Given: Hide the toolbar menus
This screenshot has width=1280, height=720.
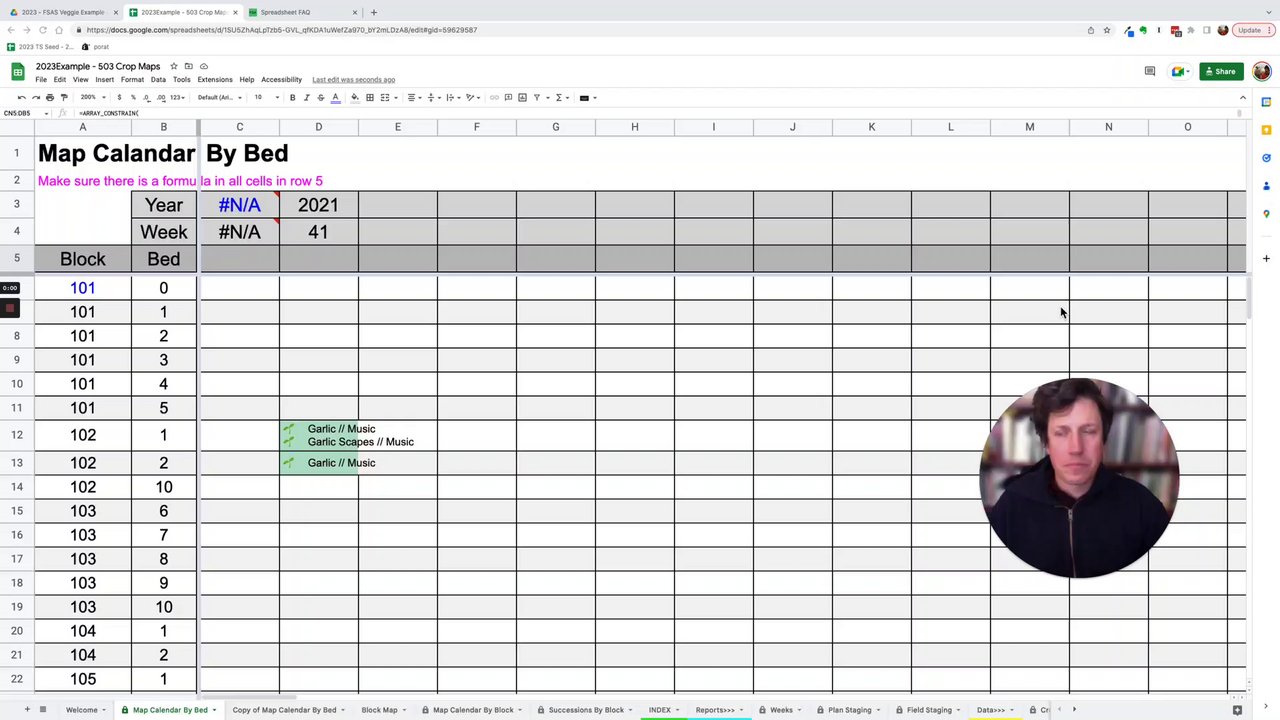Looking at the screenshot, I should tap(1243, 97).
